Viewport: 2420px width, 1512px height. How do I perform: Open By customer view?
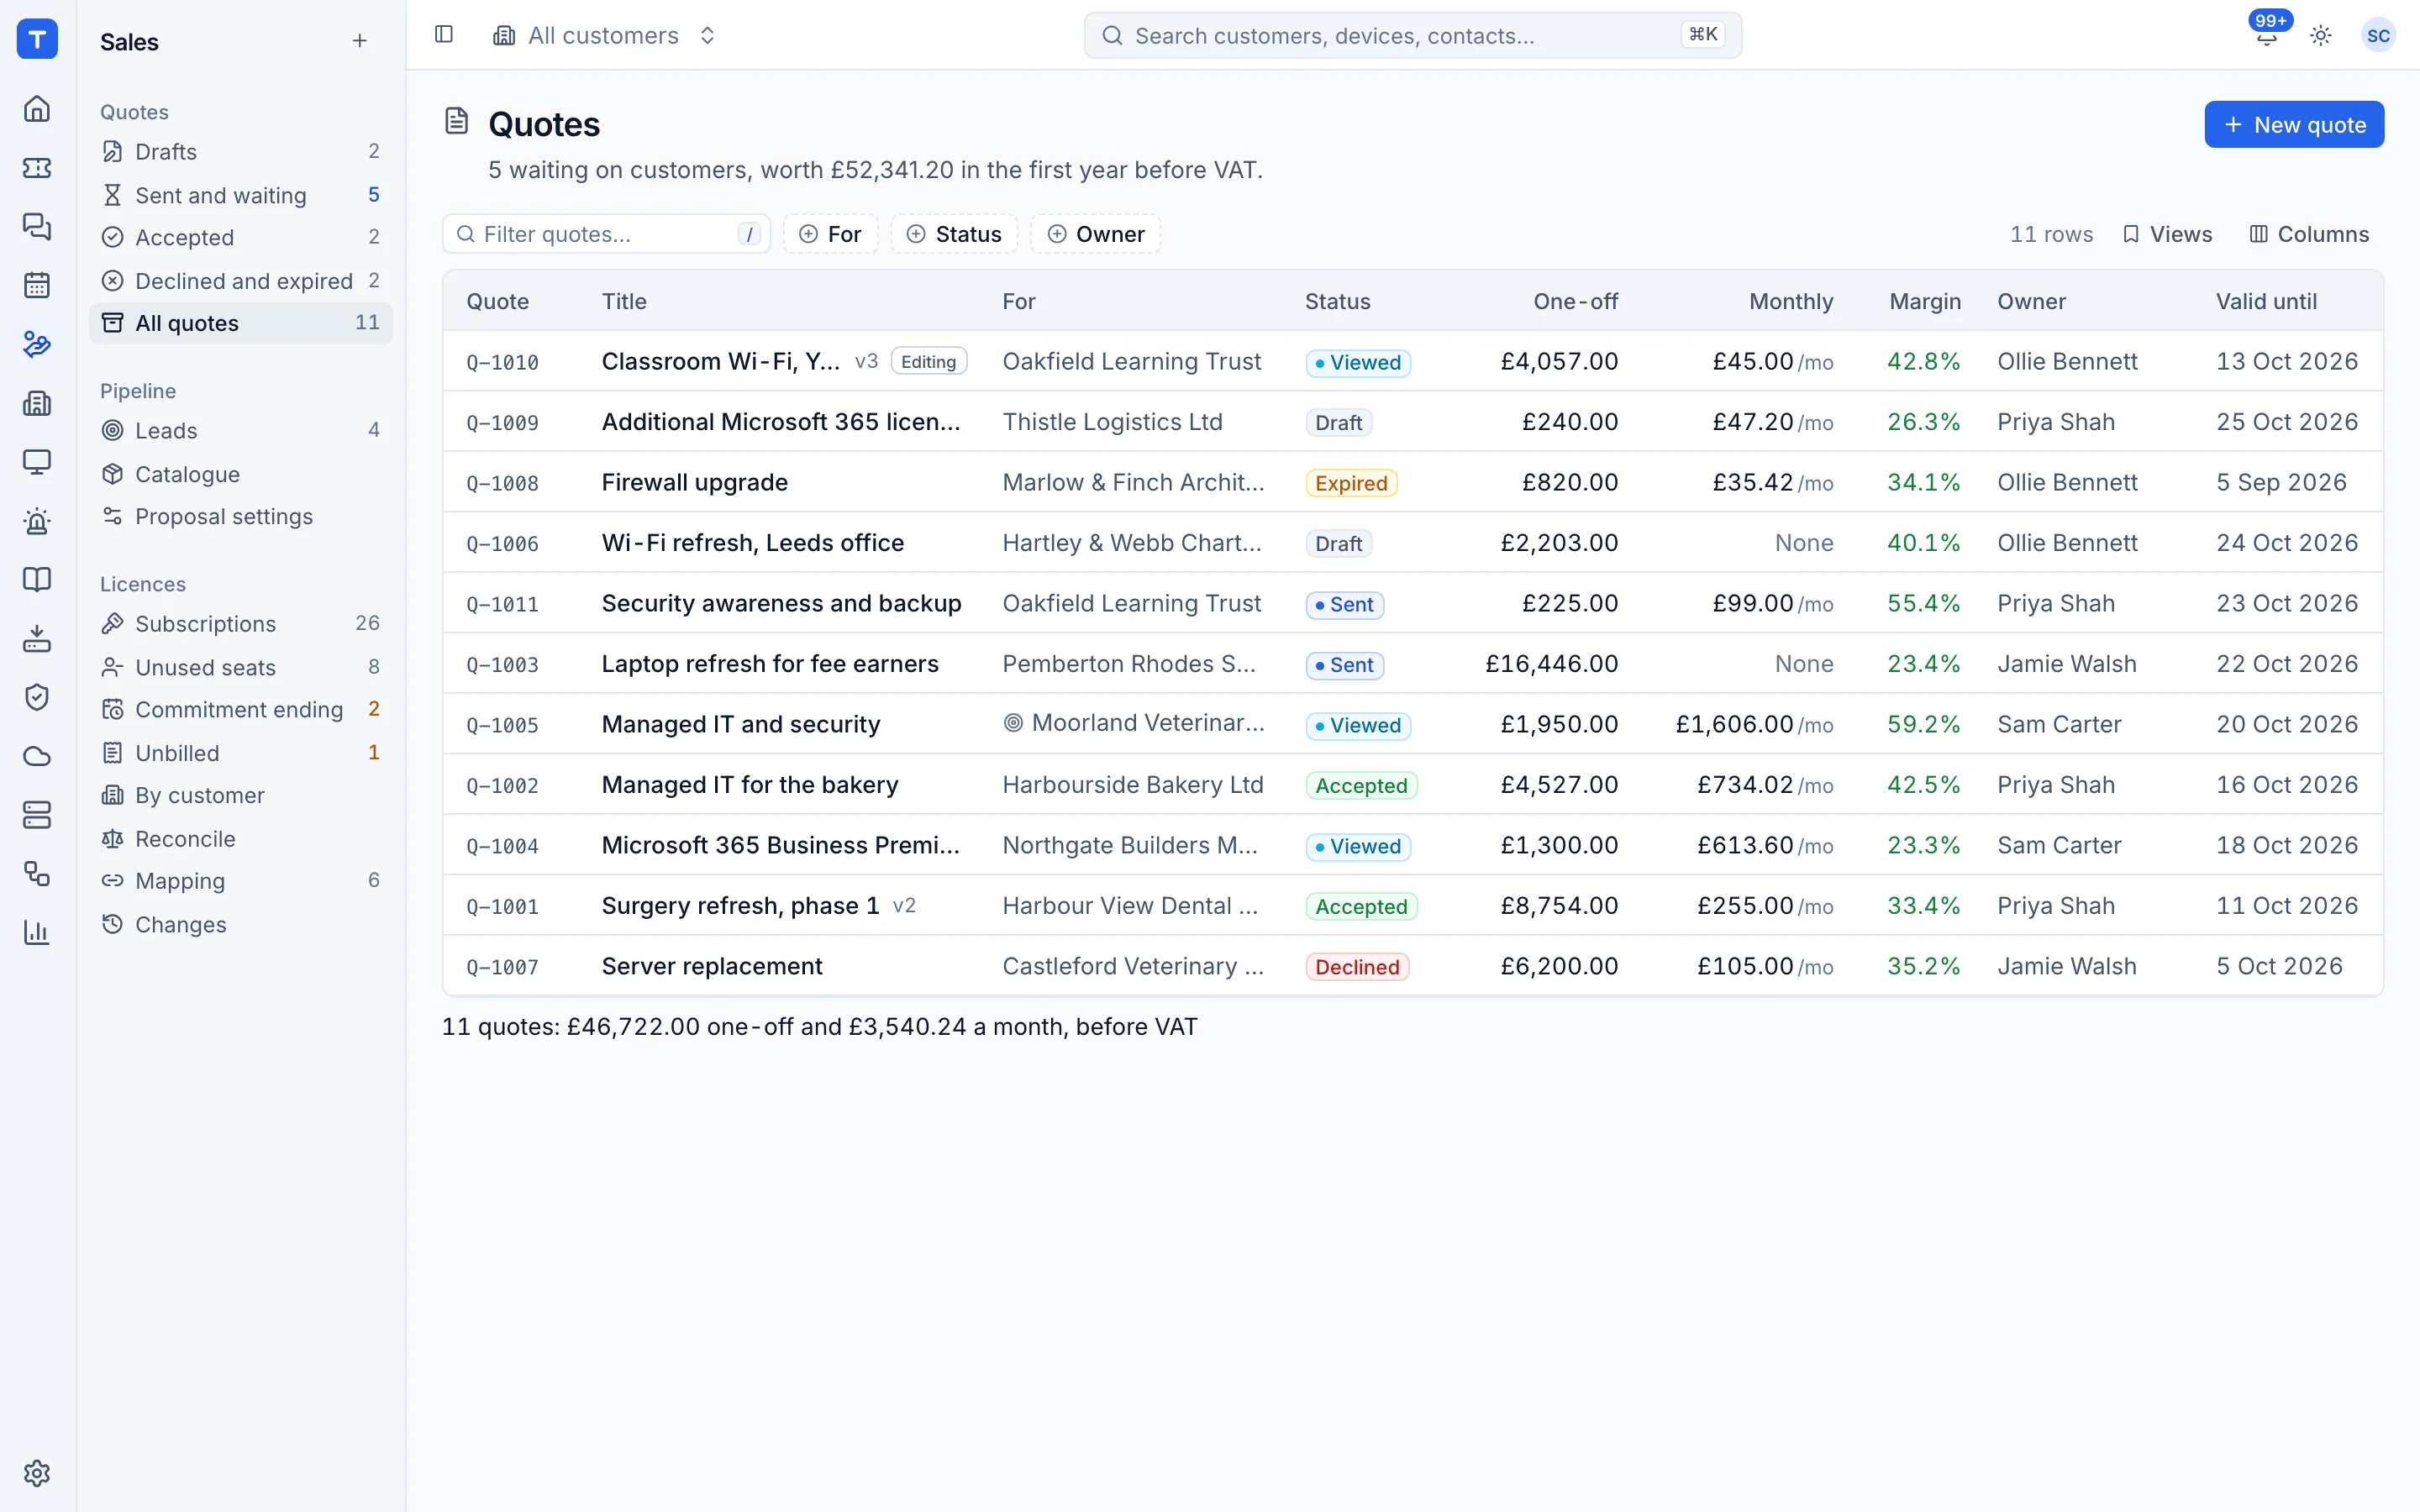tap(241, 795)
